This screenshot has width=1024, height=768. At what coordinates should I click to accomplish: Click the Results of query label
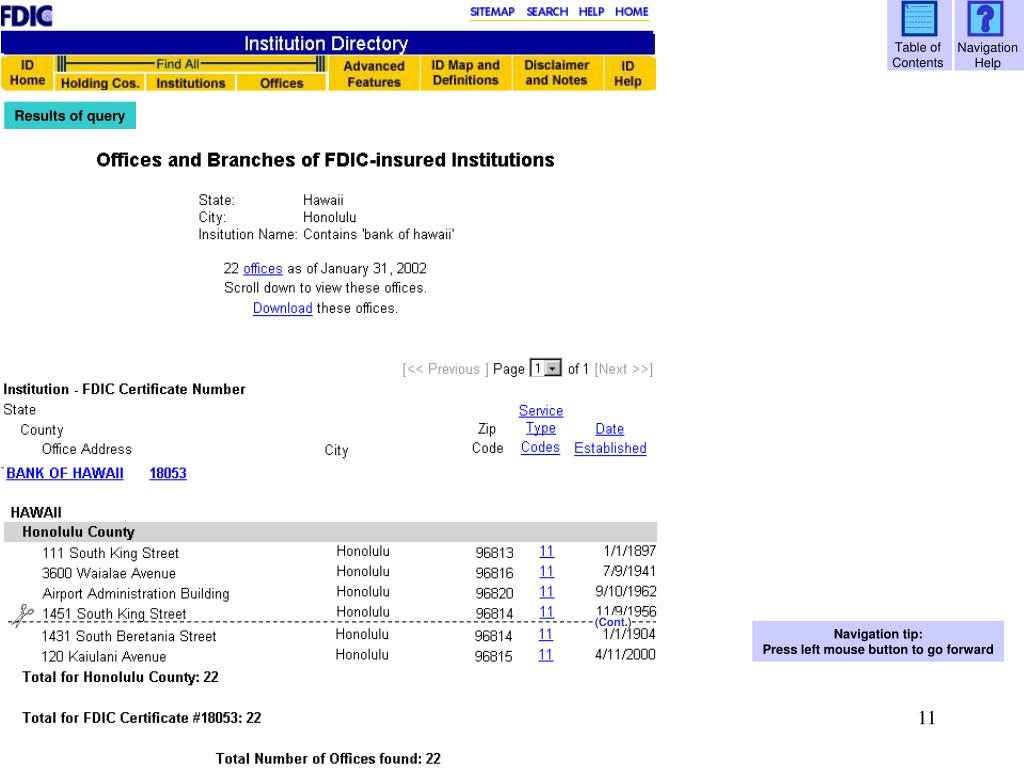(x=70, y=116)
